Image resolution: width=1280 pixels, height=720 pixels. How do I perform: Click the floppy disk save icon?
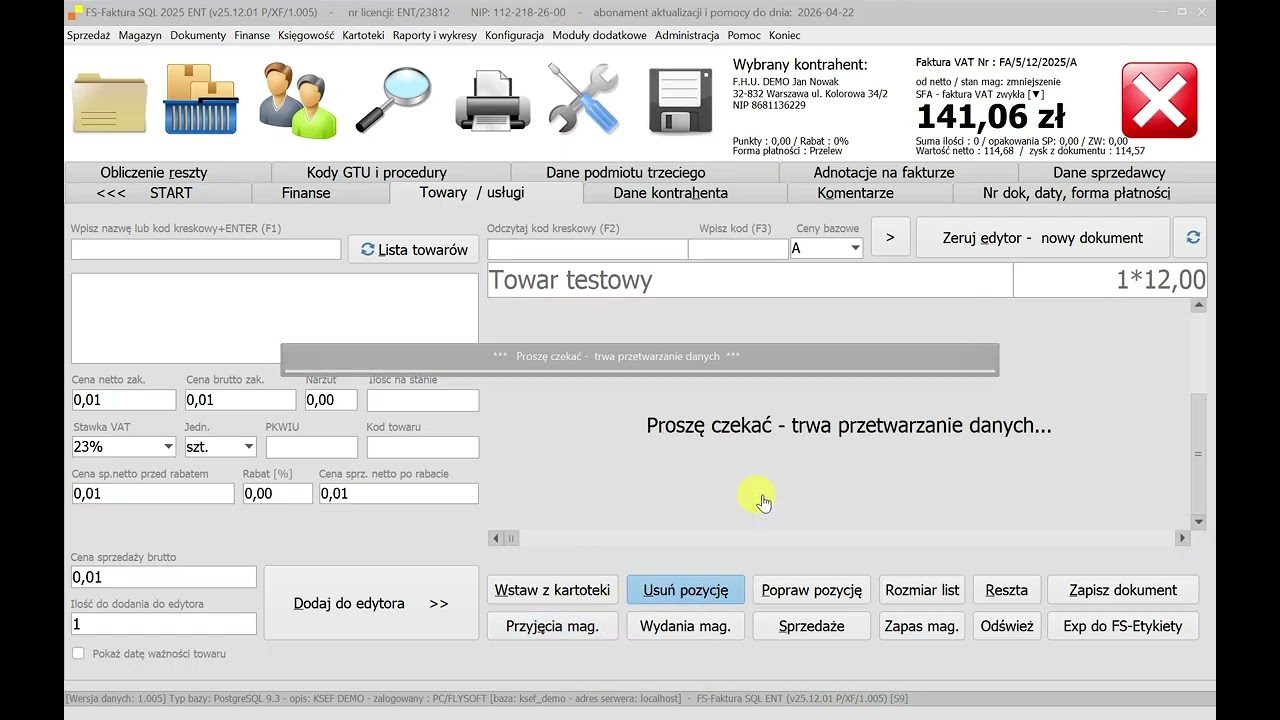click(681, 101)
